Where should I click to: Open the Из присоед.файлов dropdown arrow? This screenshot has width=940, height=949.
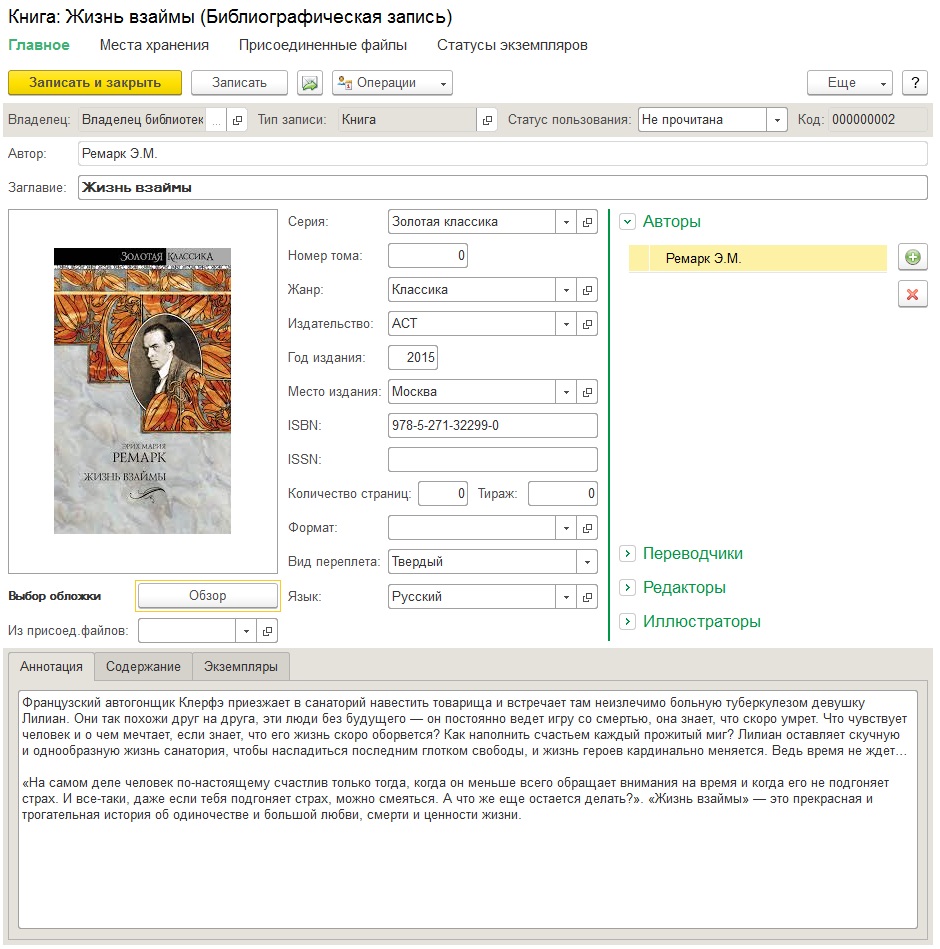(x=246, y=631)
